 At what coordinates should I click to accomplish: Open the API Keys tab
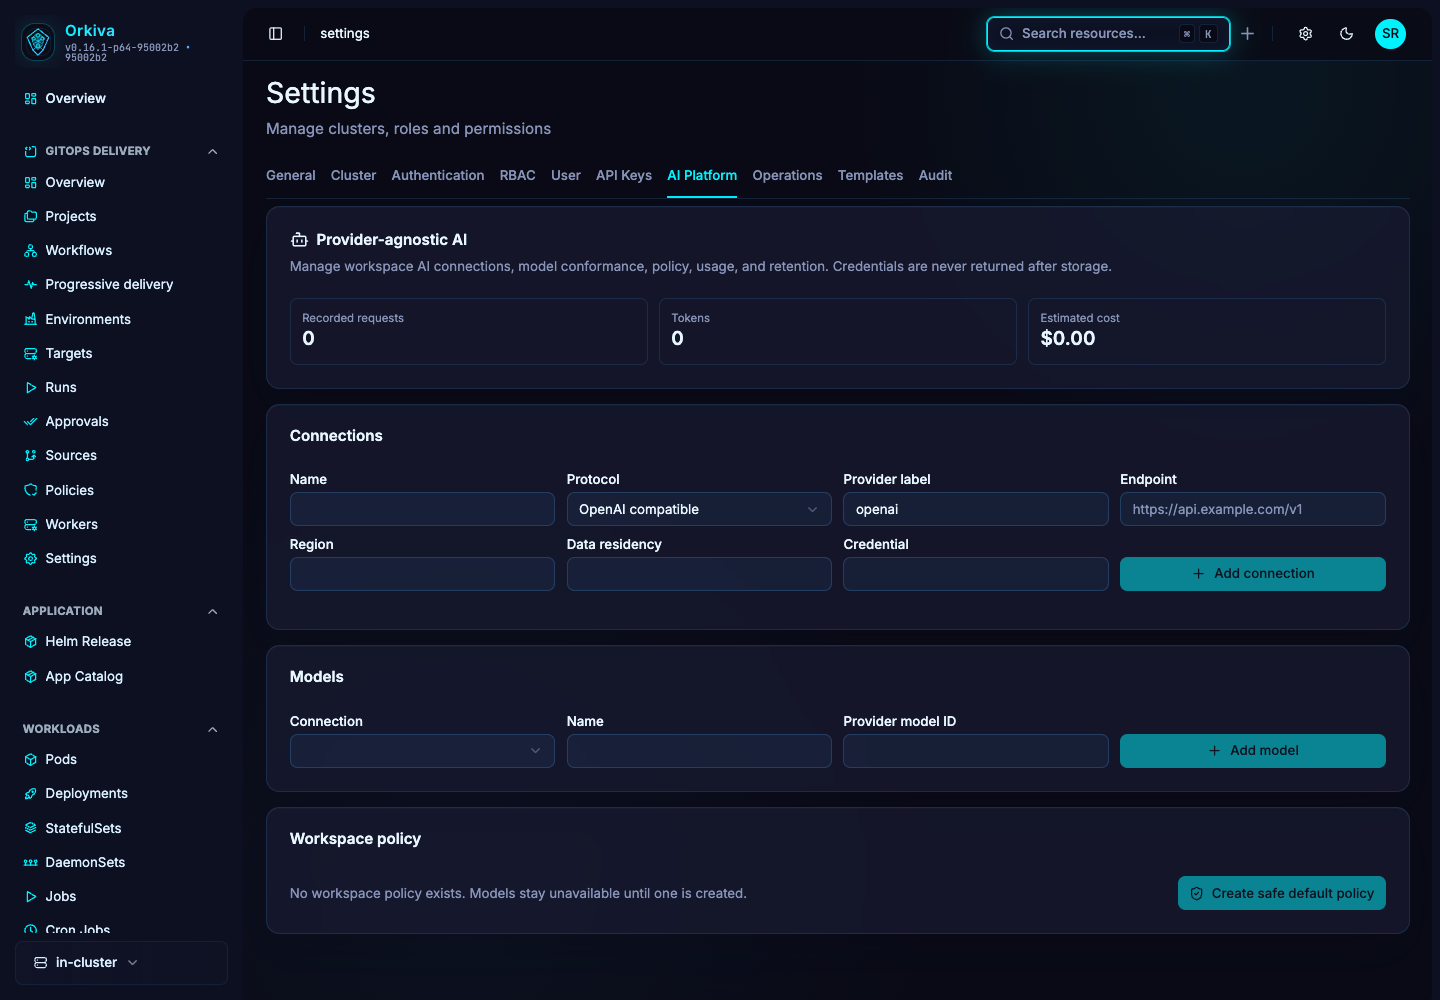coord(624,176)
